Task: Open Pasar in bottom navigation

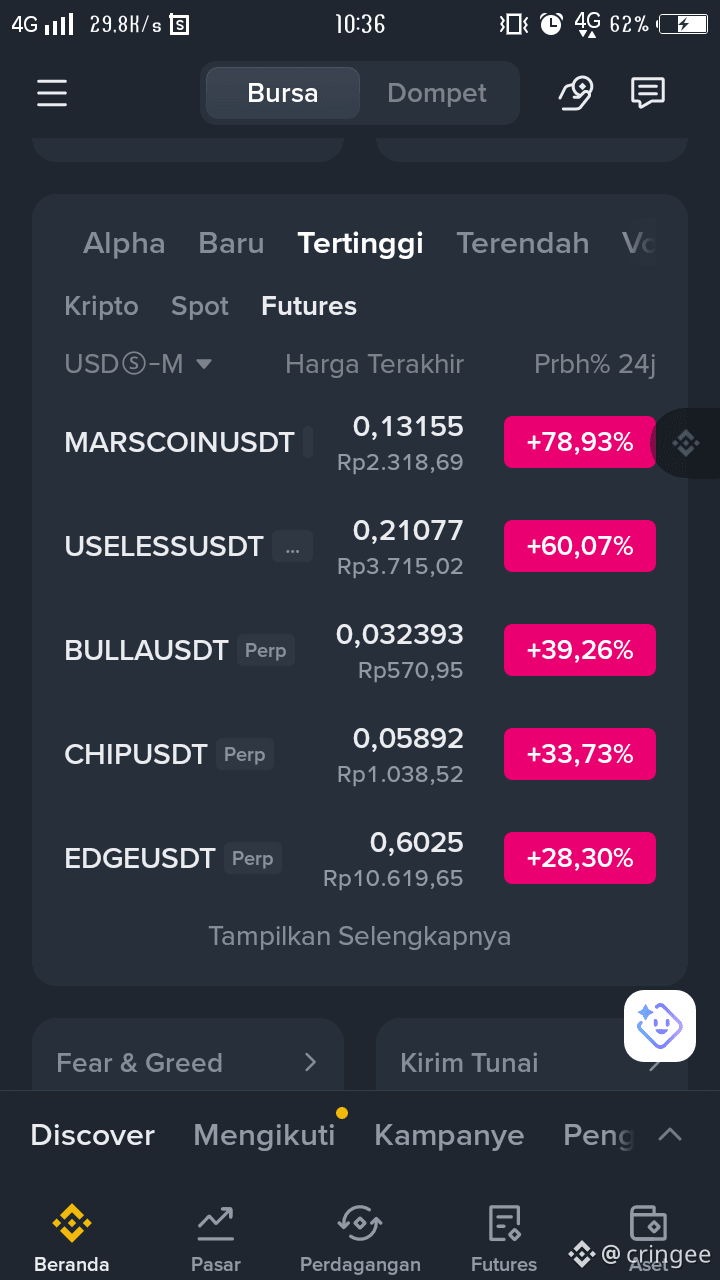Action: point(216,1239)
